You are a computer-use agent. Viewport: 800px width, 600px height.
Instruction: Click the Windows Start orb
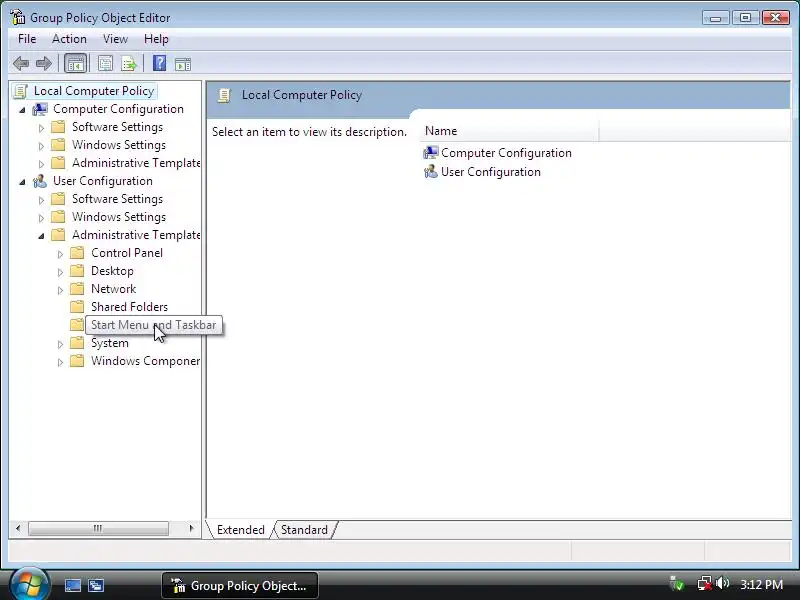(29, 585)
